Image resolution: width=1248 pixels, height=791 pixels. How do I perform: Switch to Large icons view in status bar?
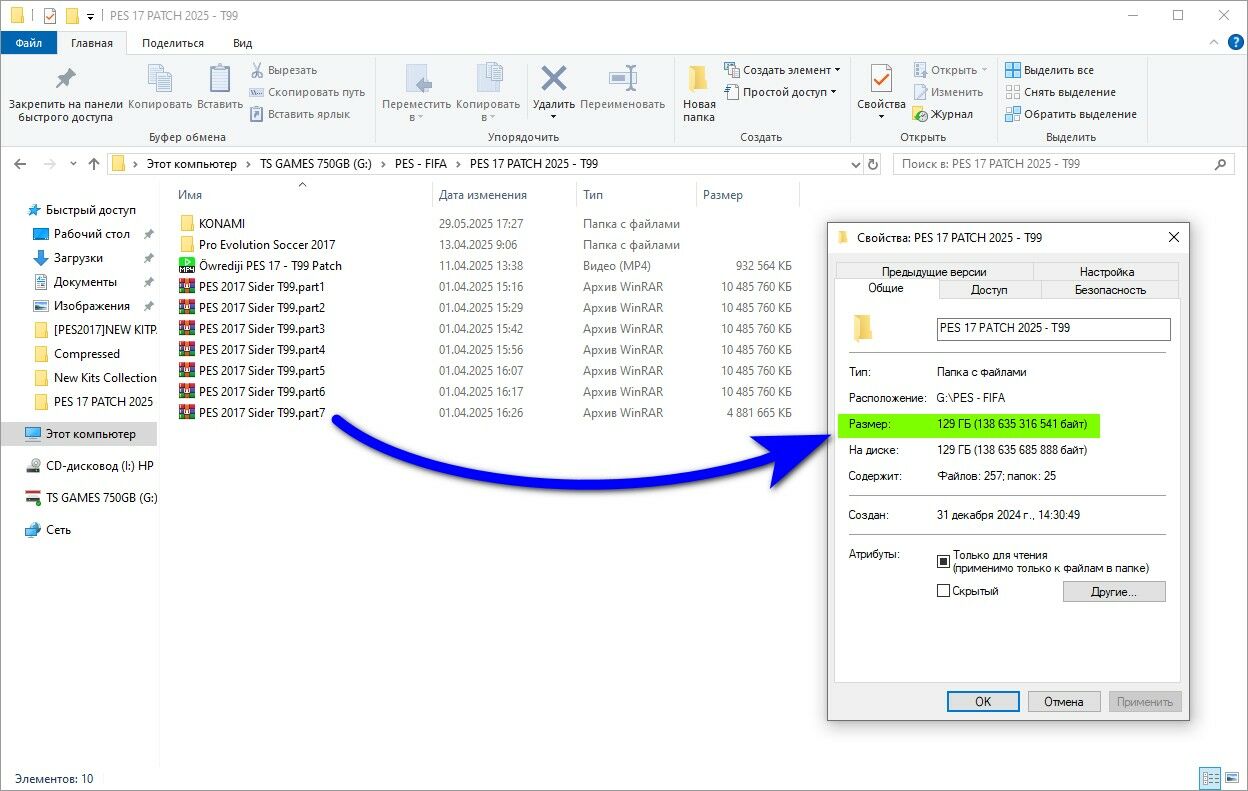click(x=1232, y=778)
